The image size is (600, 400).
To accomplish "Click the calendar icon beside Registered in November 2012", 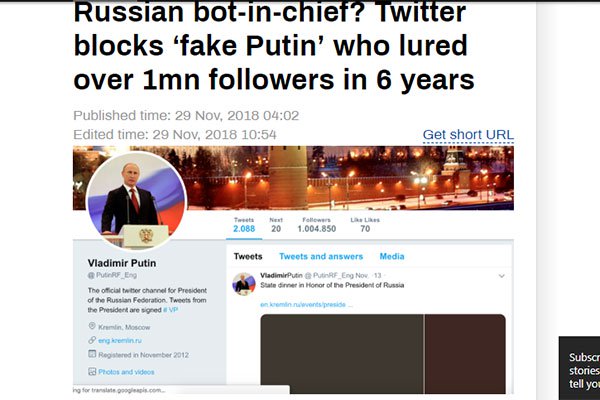I will tap(92, 354).
